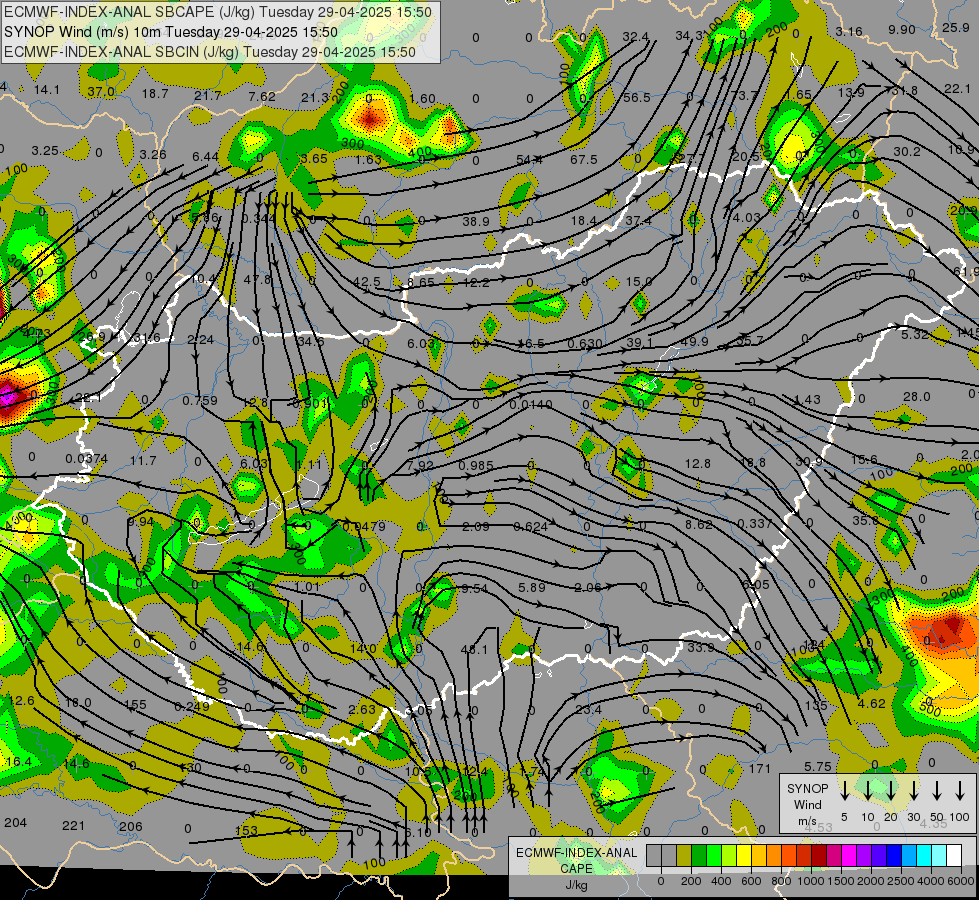Click the ECMWF-INDEX-ANAL SBCAPE title line
The image size is (979, 900).
(218, 12)
